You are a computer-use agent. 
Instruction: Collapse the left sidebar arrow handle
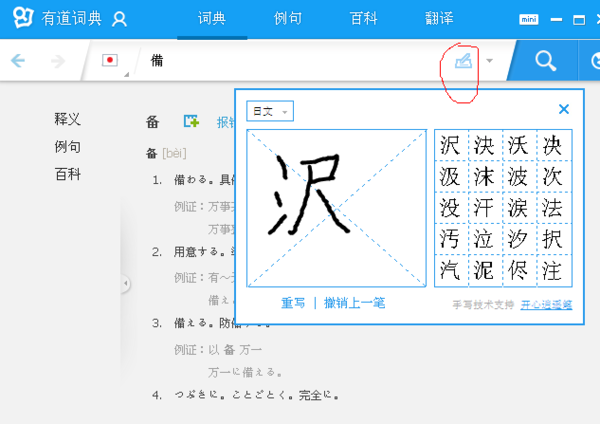click(126, 284)
